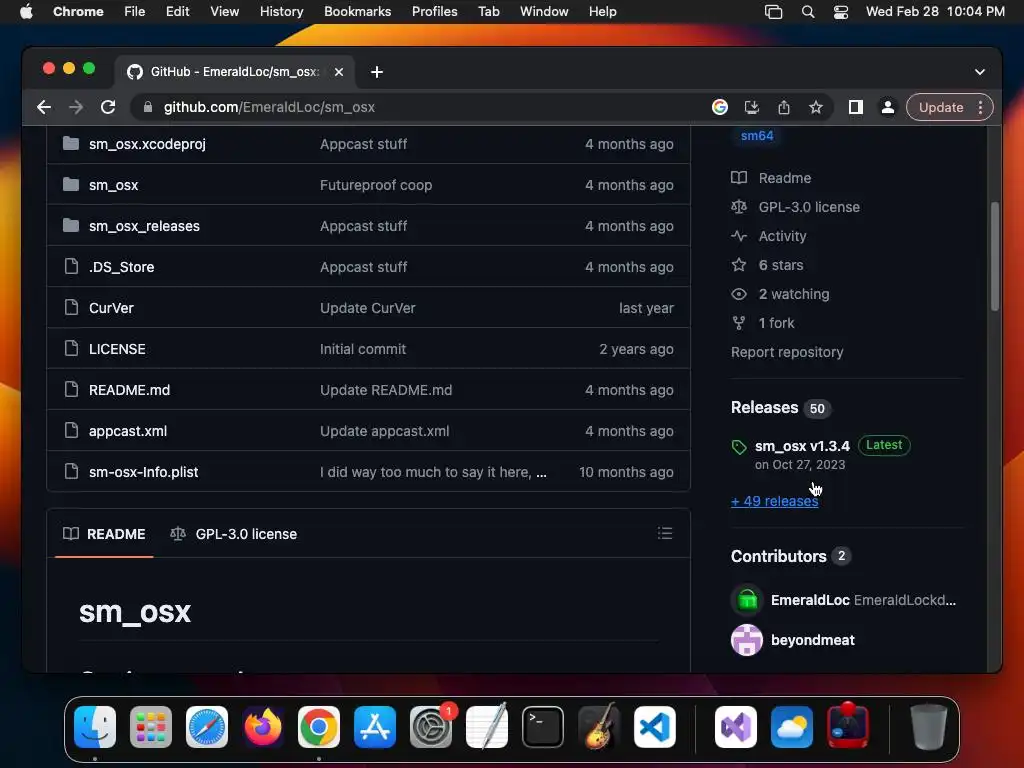Open the README outline list icon
The image size is (1024, 768).
[665, 534]
